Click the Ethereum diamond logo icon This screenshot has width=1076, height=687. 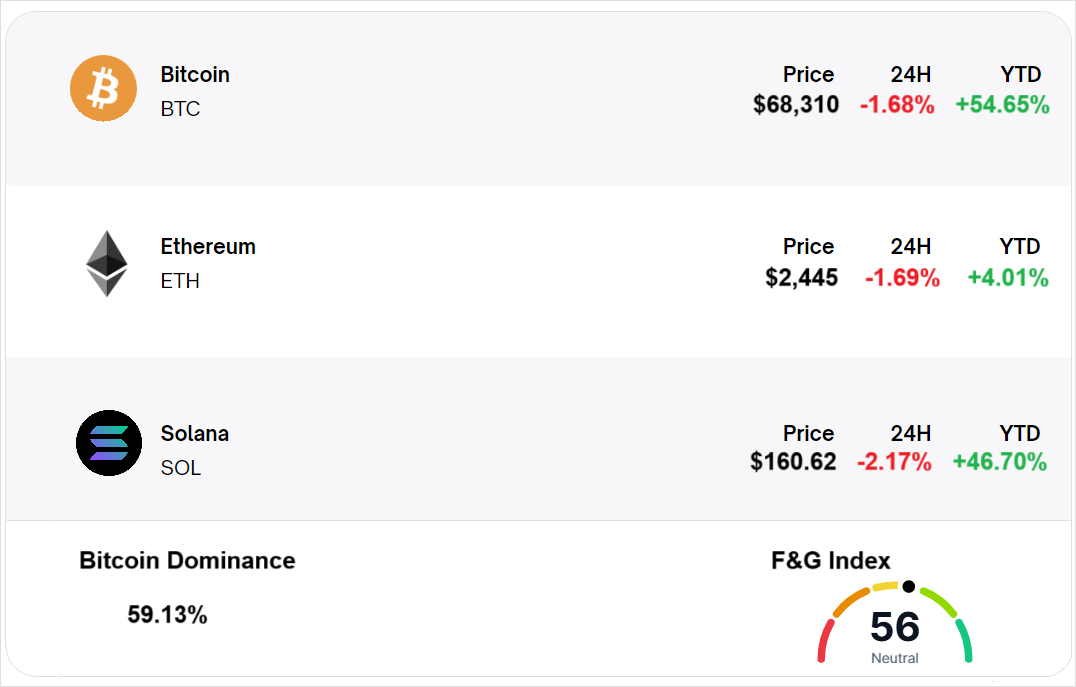click(106, 264)
